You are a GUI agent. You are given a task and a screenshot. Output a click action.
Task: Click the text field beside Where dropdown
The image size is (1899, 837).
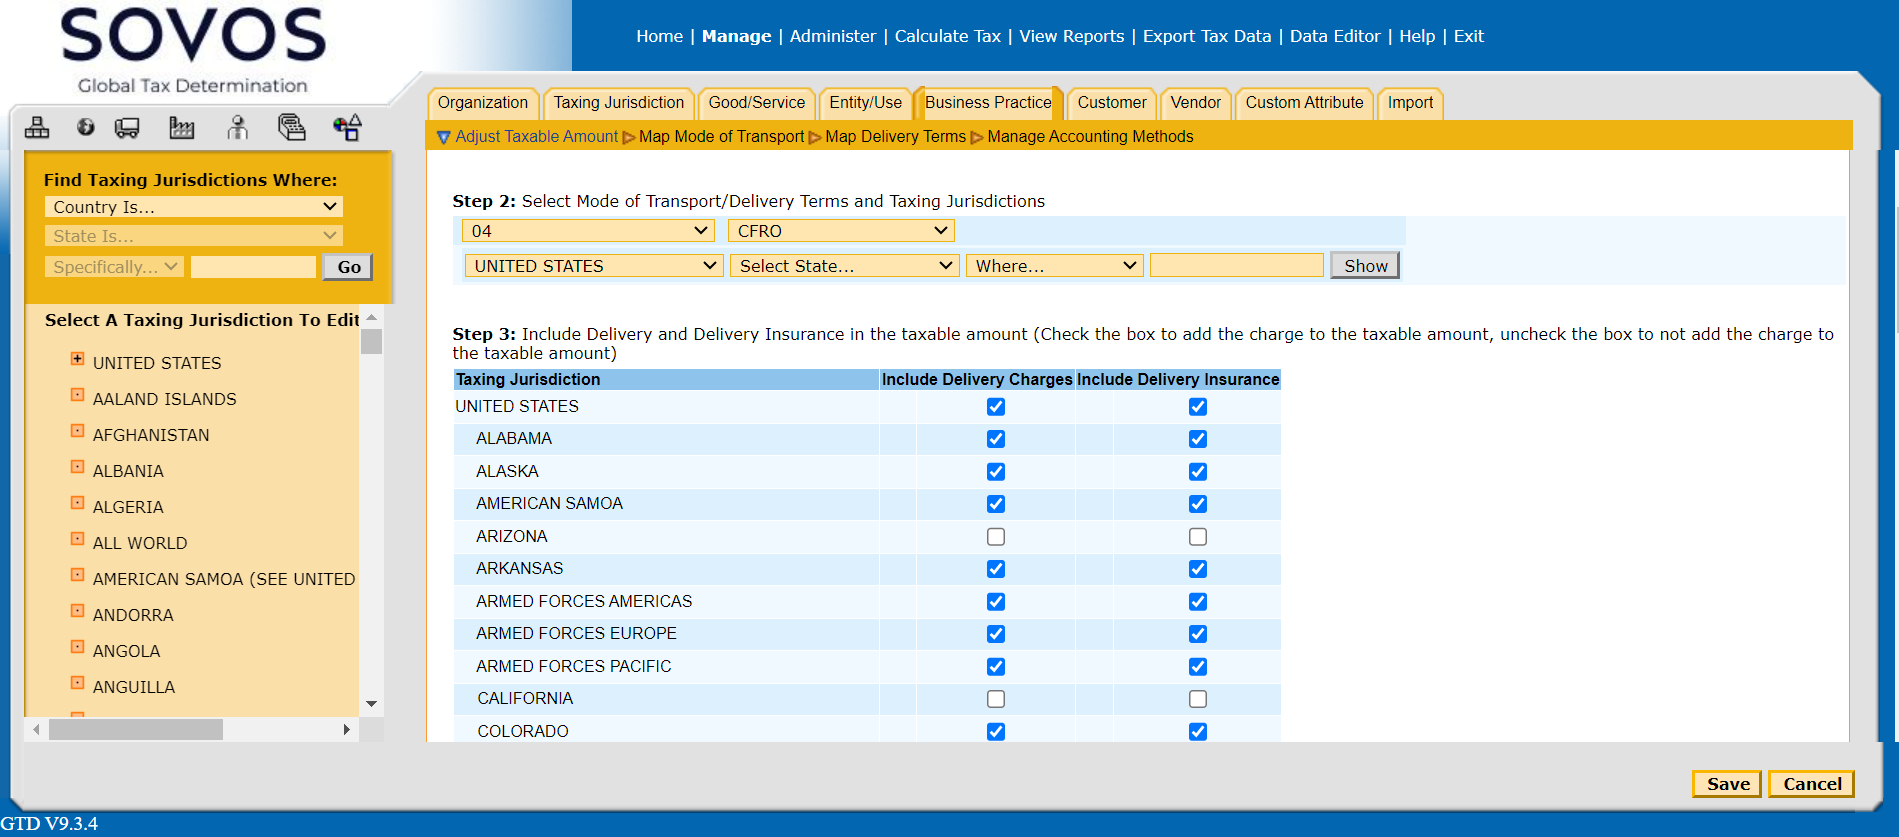1236,266
